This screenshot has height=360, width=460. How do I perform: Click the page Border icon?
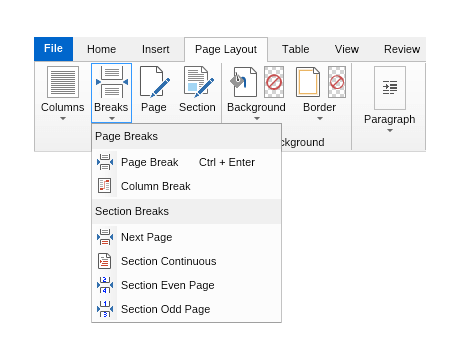[x=308, y=82]
